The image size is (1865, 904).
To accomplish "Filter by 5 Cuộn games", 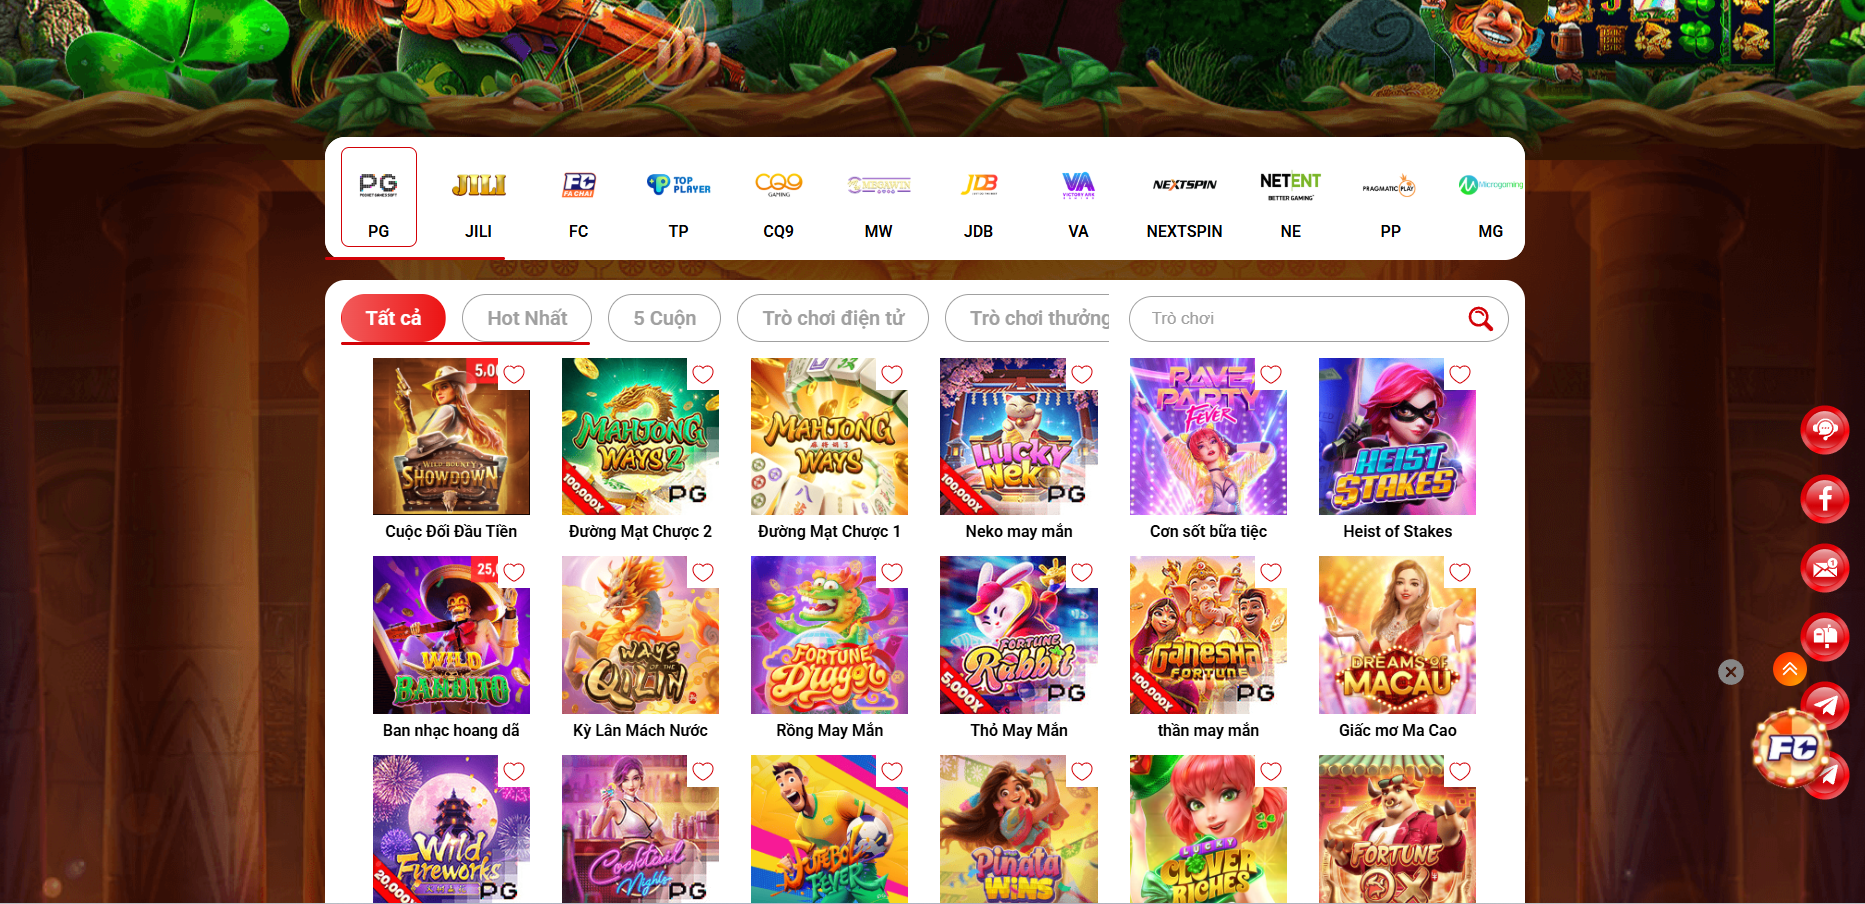I will [x=665, y=318].
